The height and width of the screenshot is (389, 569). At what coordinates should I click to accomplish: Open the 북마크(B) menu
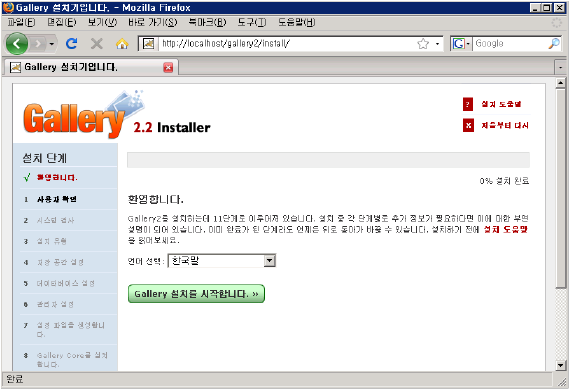tap(207, 22)
